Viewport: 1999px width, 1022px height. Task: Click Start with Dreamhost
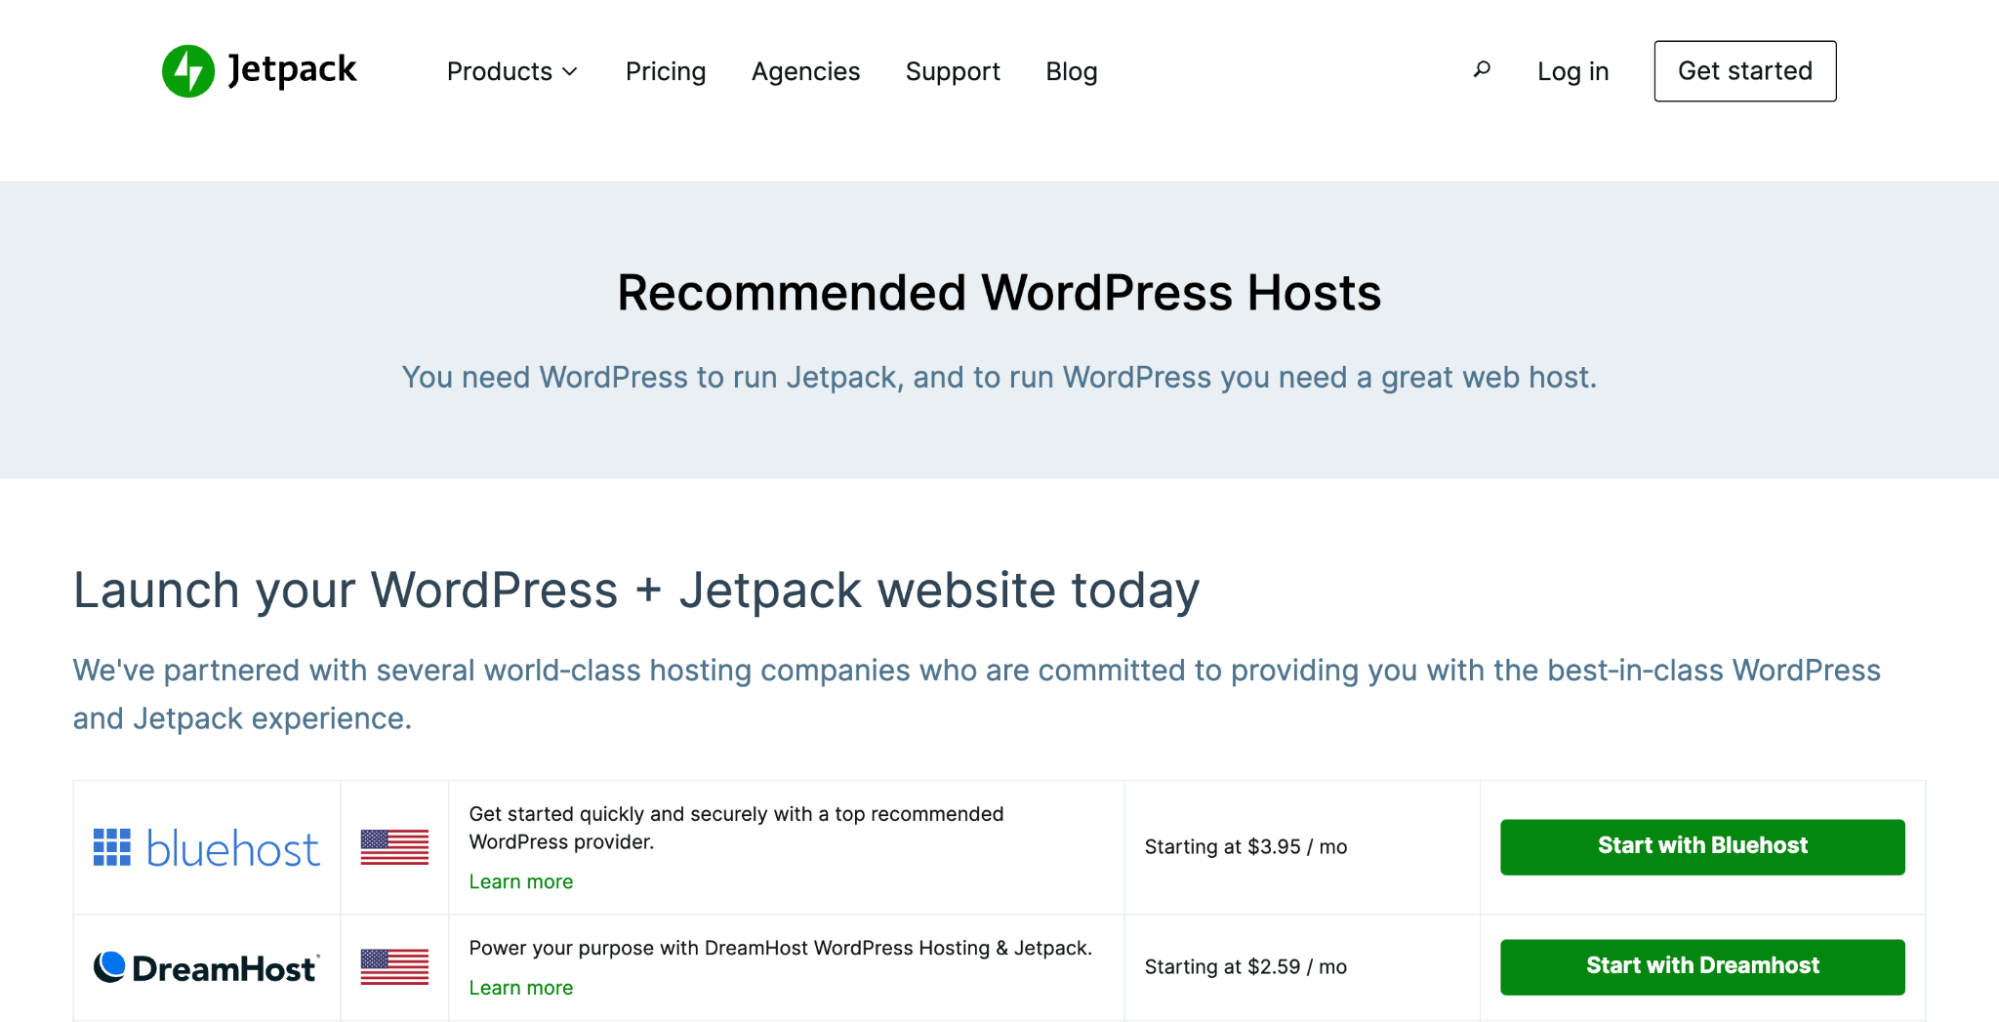1701,965
